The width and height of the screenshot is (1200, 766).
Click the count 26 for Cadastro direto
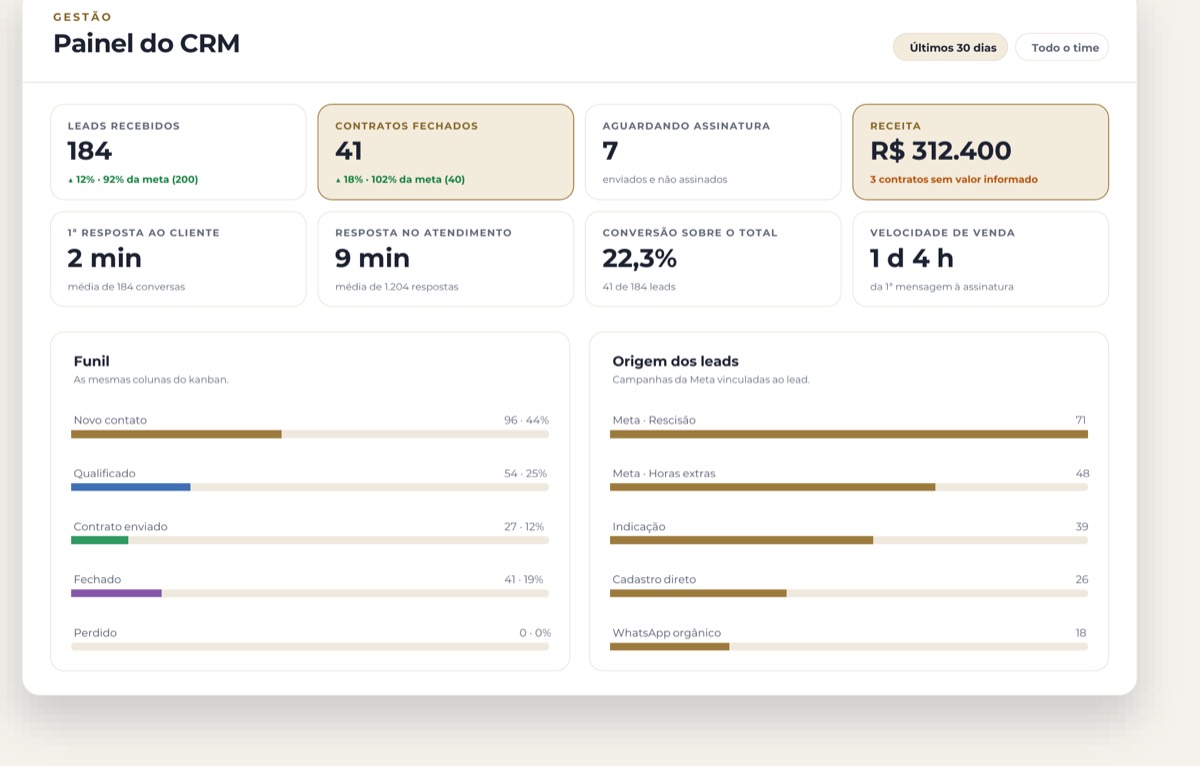(x=1082, y=579)
